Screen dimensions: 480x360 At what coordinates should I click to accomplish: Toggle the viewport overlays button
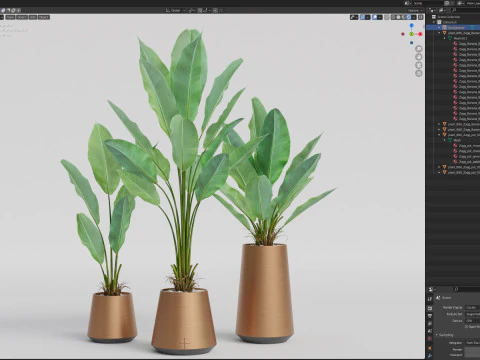[x=375, y=17]
